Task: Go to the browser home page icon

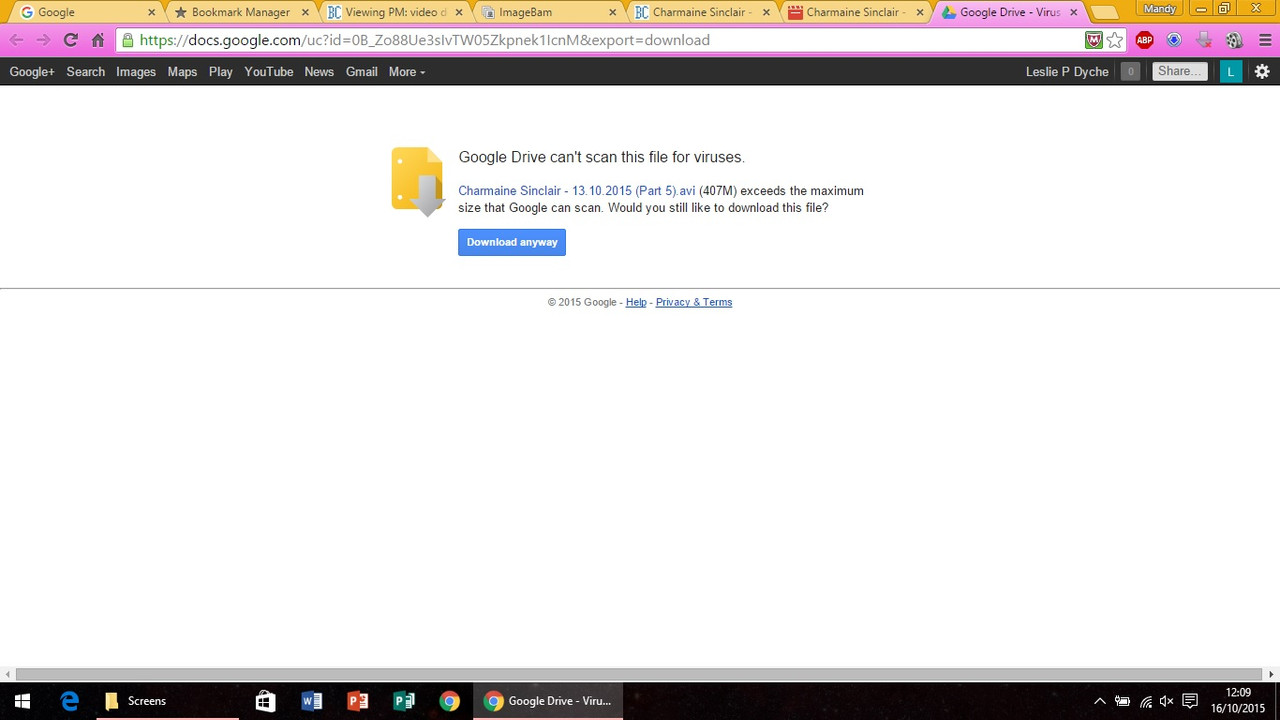Action: tap(98, 40)
